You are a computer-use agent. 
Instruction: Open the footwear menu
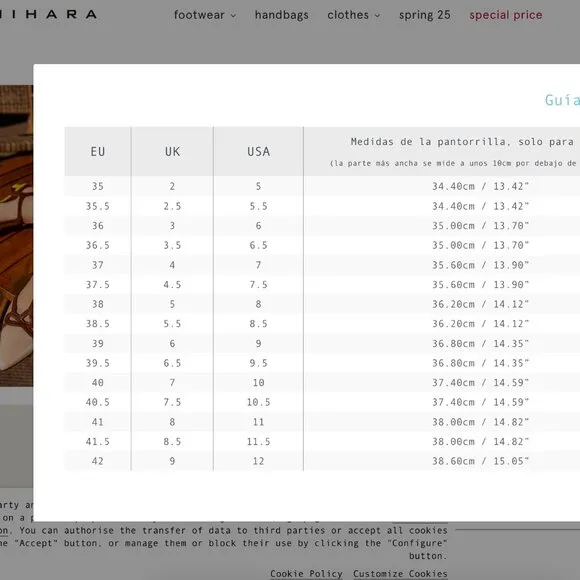coord(205,15)
